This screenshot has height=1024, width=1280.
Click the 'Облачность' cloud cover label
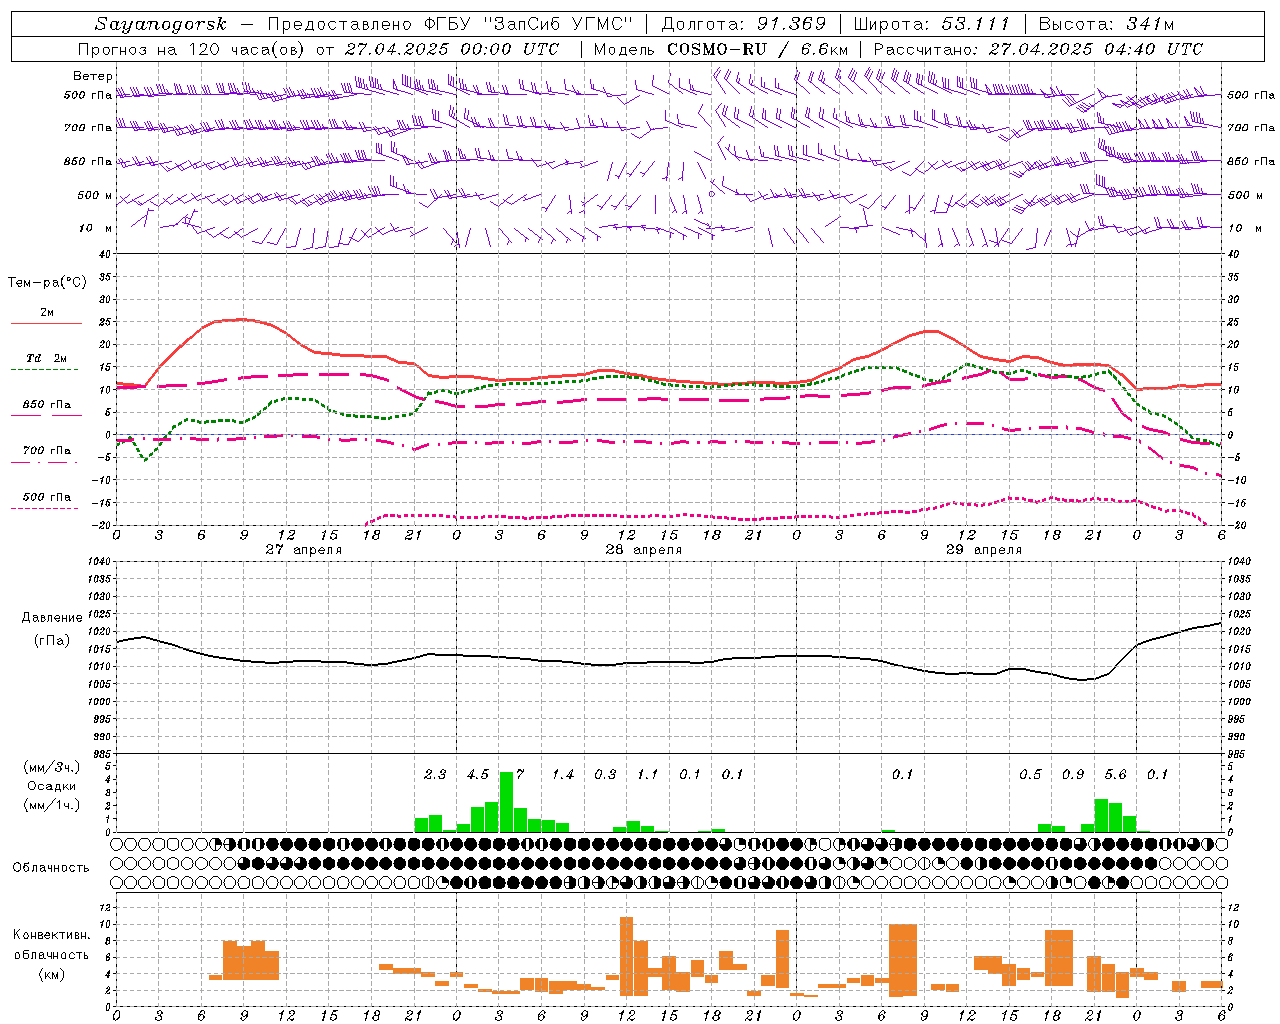pyautogui.click(x=51, y=868)
